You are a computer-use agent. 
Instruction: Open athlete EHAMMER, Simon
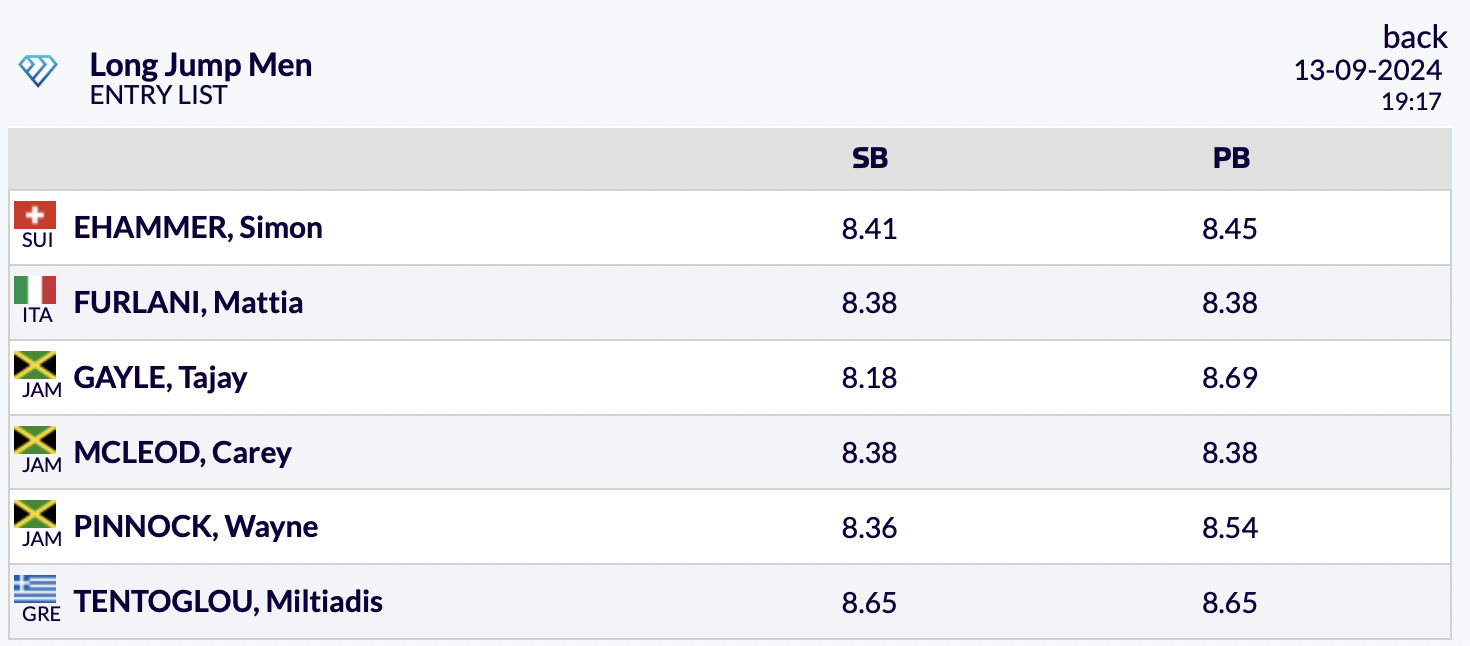coord(198,228)
